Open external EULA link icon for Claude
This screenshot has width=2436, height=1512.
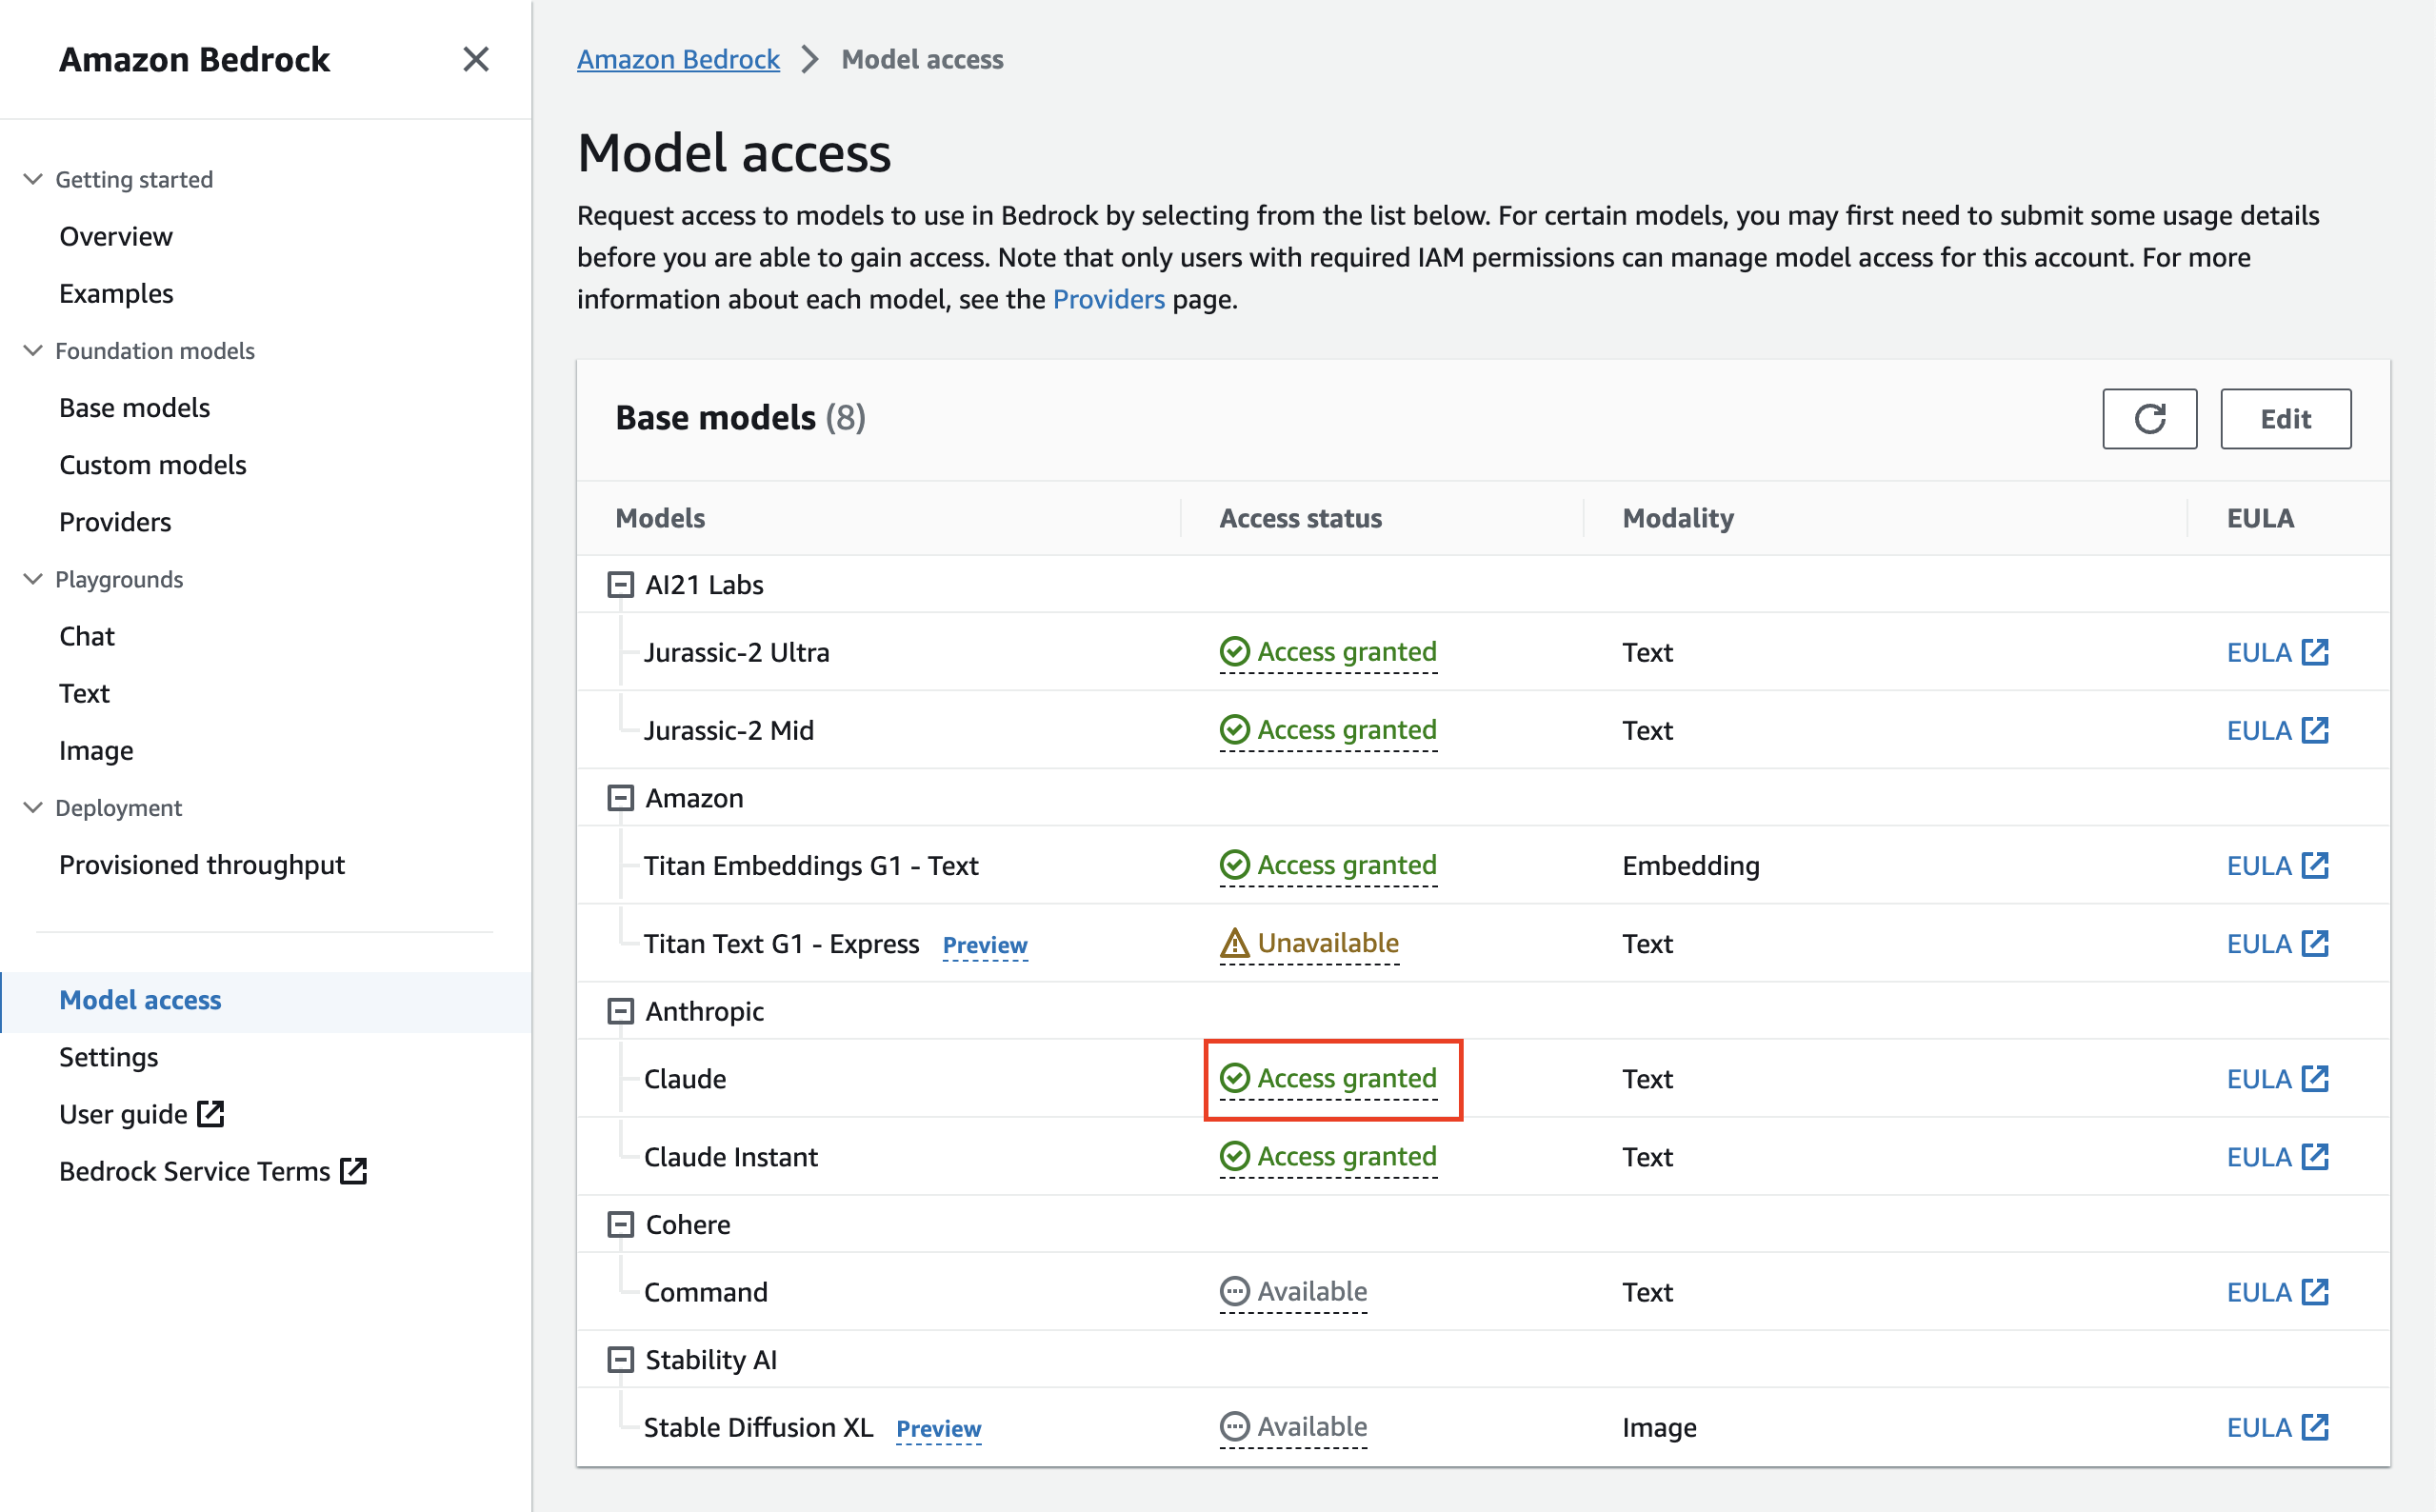2314,1078
